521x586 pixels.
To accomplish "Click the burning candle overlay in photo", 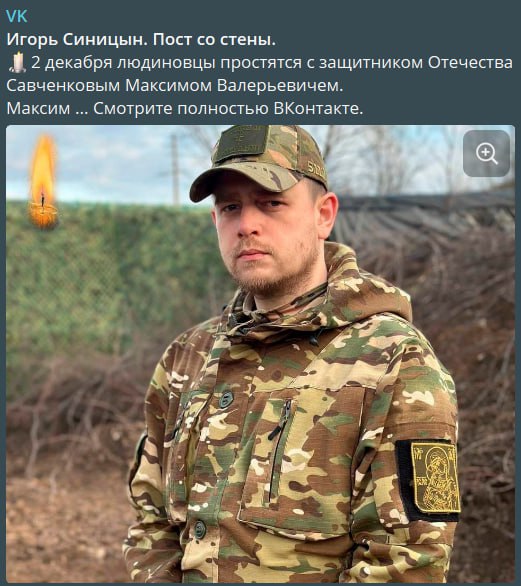I will (43, 182).
